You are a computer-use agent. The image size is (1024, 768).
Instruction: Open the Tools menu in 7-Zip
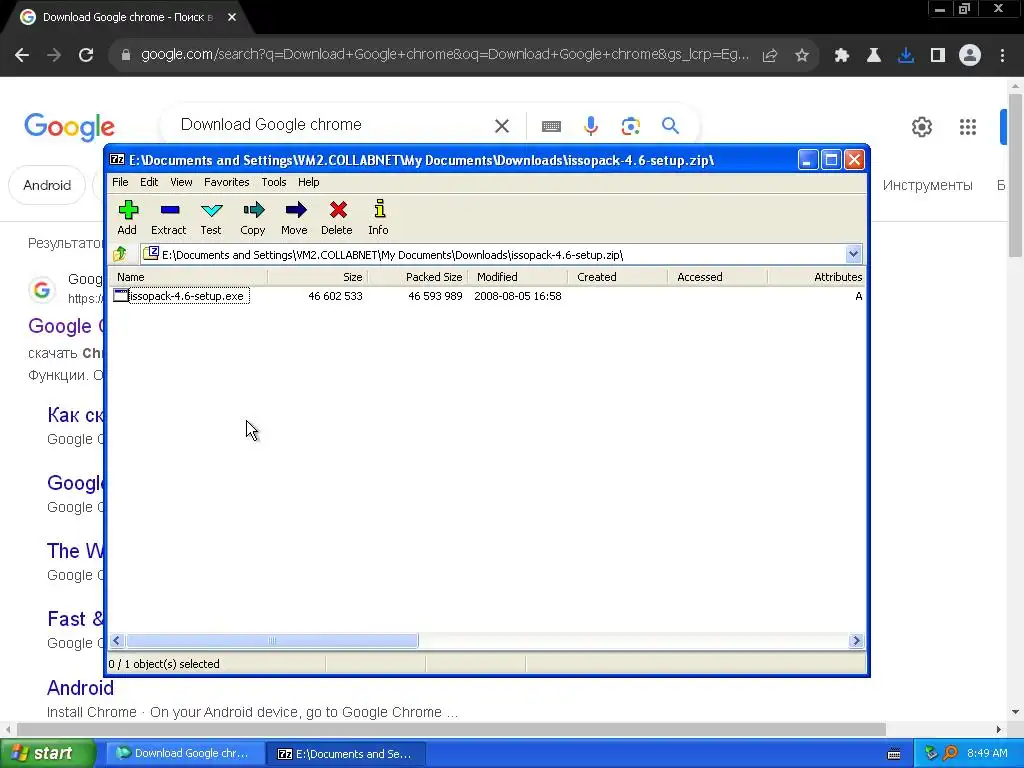[274, 182]
